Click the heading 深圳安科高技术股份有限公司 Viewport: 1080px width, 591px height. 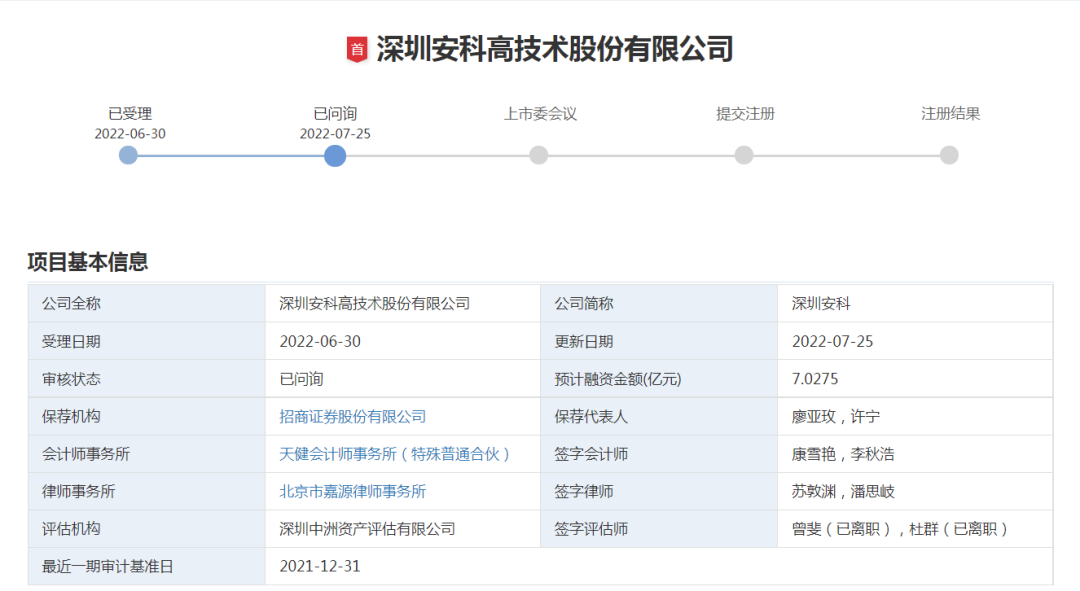pos(554,49)
